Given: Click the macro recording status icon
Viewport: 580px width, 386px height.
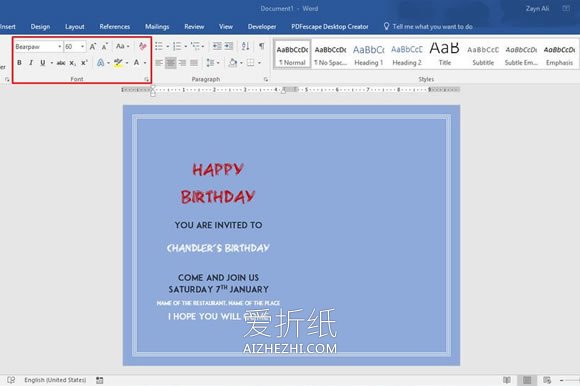Looking at the screenshot, I should (x=100, y=380).
